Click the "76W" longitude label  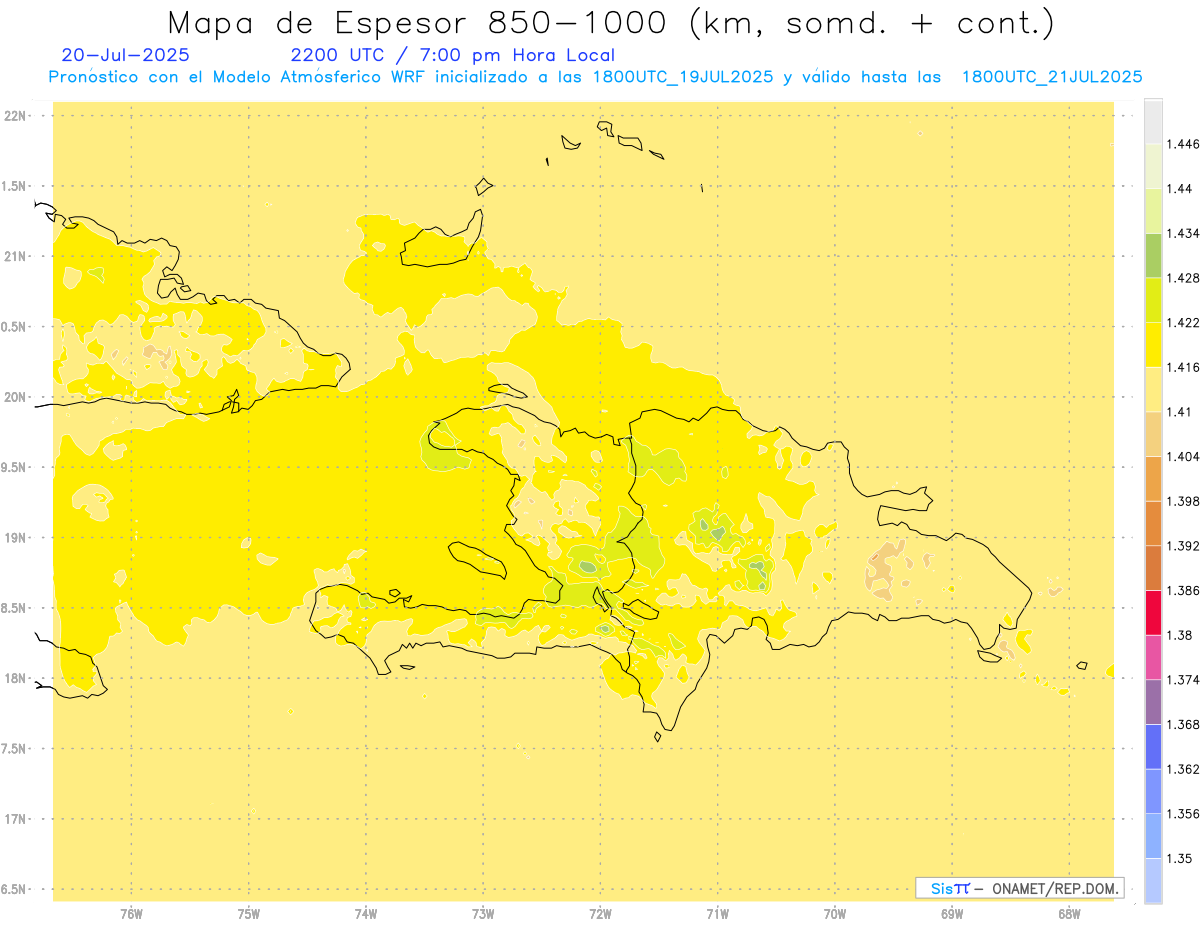[131, 913]
